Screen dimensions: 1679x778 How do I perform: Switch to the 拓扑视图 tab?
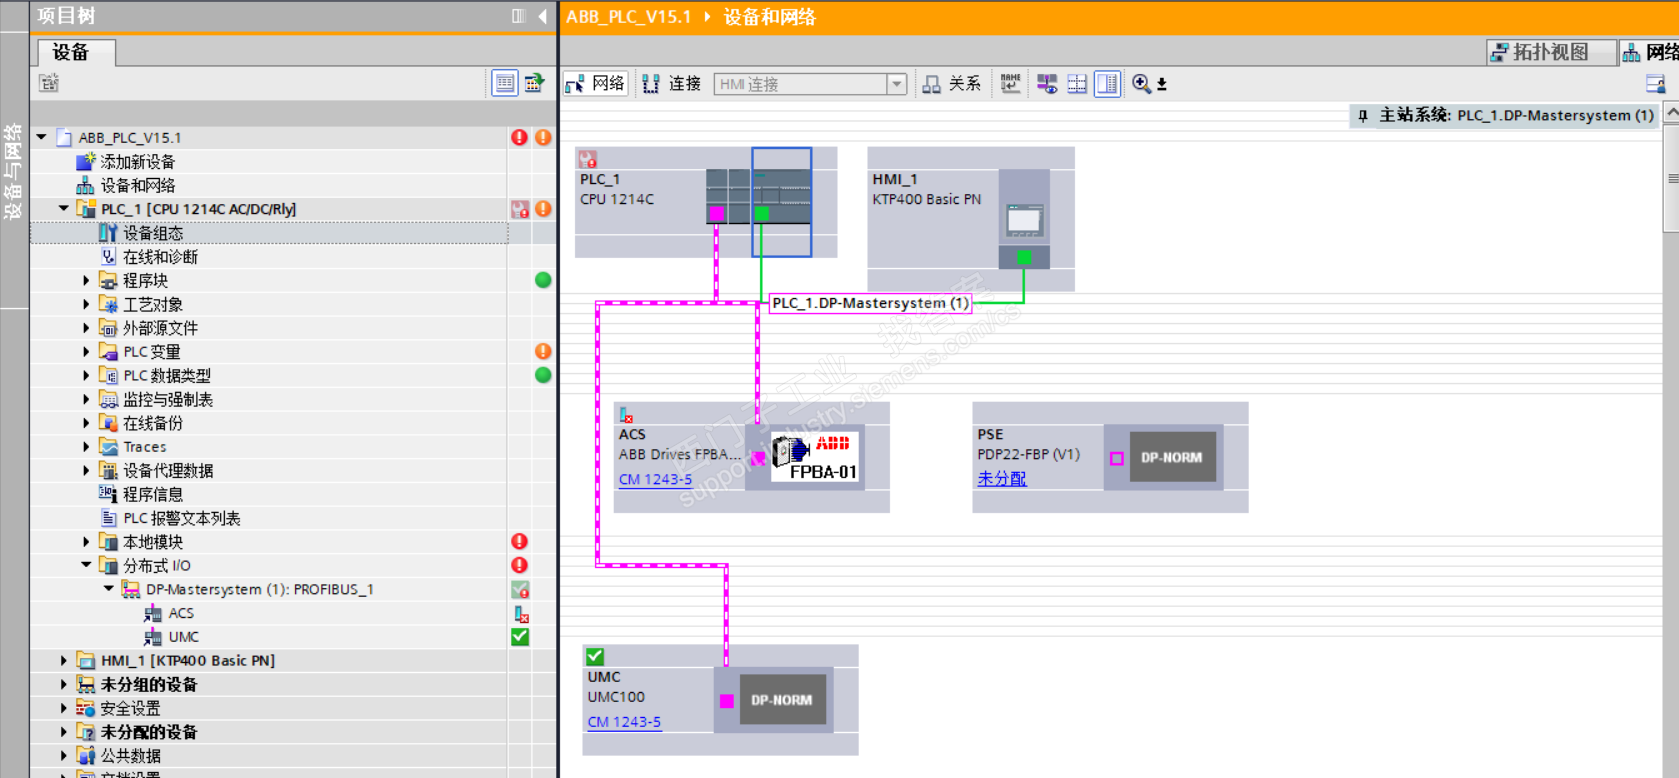pos(1549,53)
